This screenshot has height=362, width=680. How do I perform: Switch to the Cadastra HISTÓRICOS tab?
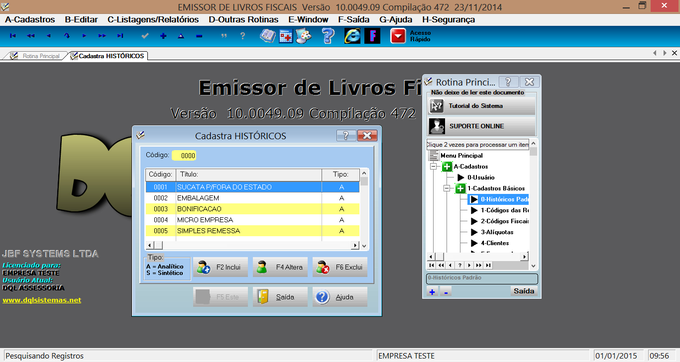pos(108,56)
